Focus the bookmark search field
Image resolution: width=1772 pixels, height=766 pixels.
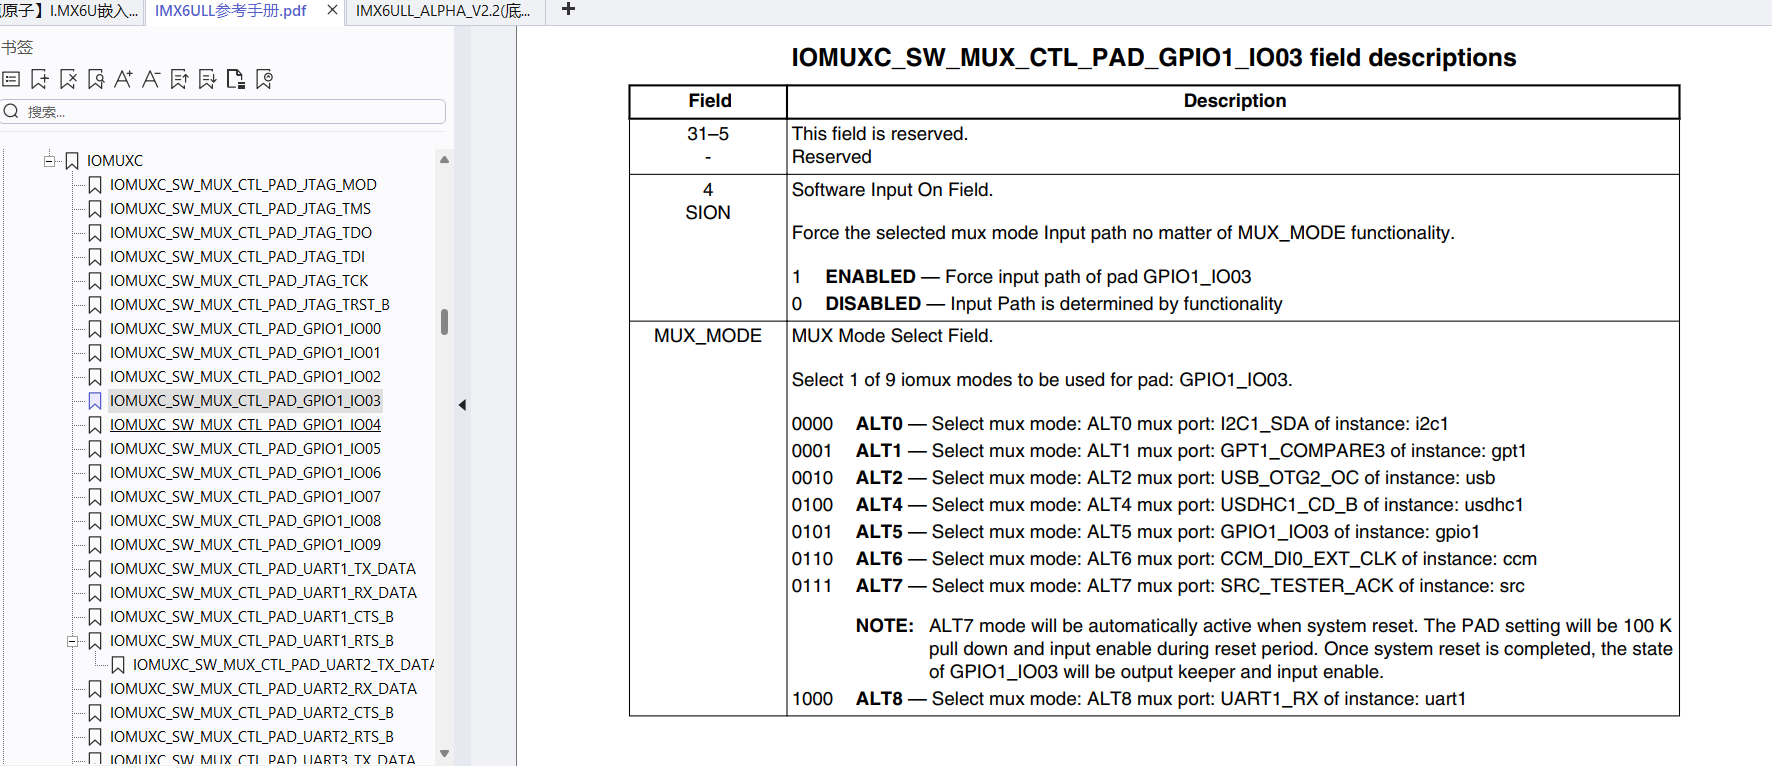(x=223, y=111)
